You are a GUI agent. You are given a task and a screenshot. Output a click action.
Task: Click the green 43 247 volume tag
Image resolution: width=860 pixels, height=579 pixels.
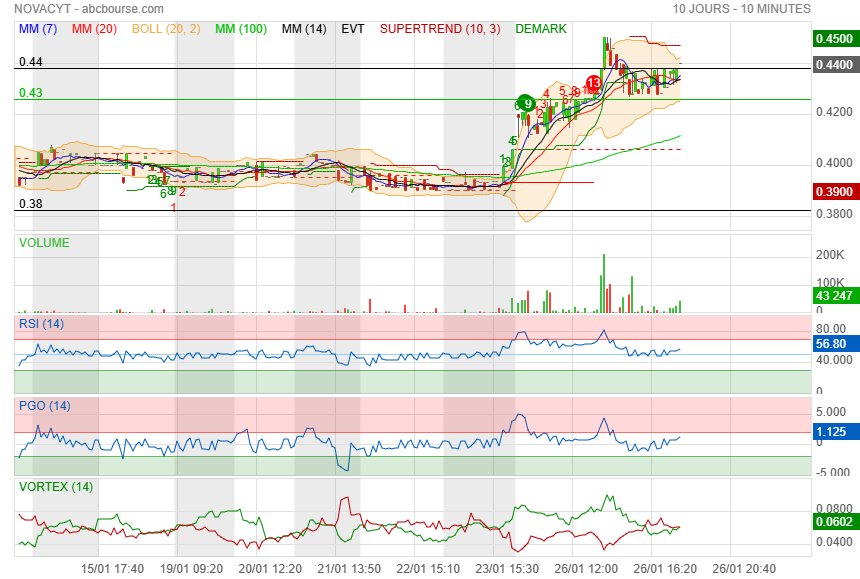(833, 296)
